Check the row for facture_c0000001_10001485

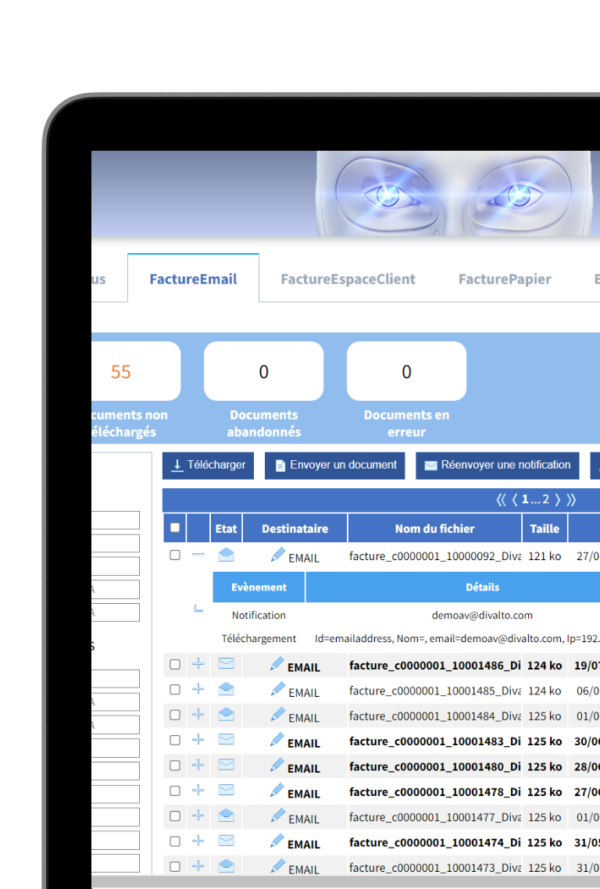click(175, 689)
